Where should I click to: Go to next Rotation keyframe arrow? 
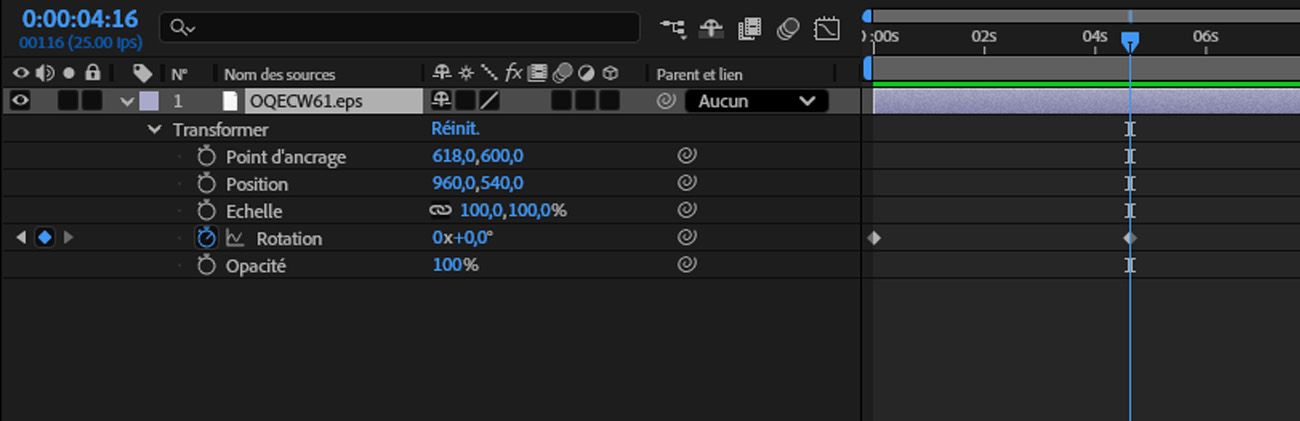[x=68, y=238]
